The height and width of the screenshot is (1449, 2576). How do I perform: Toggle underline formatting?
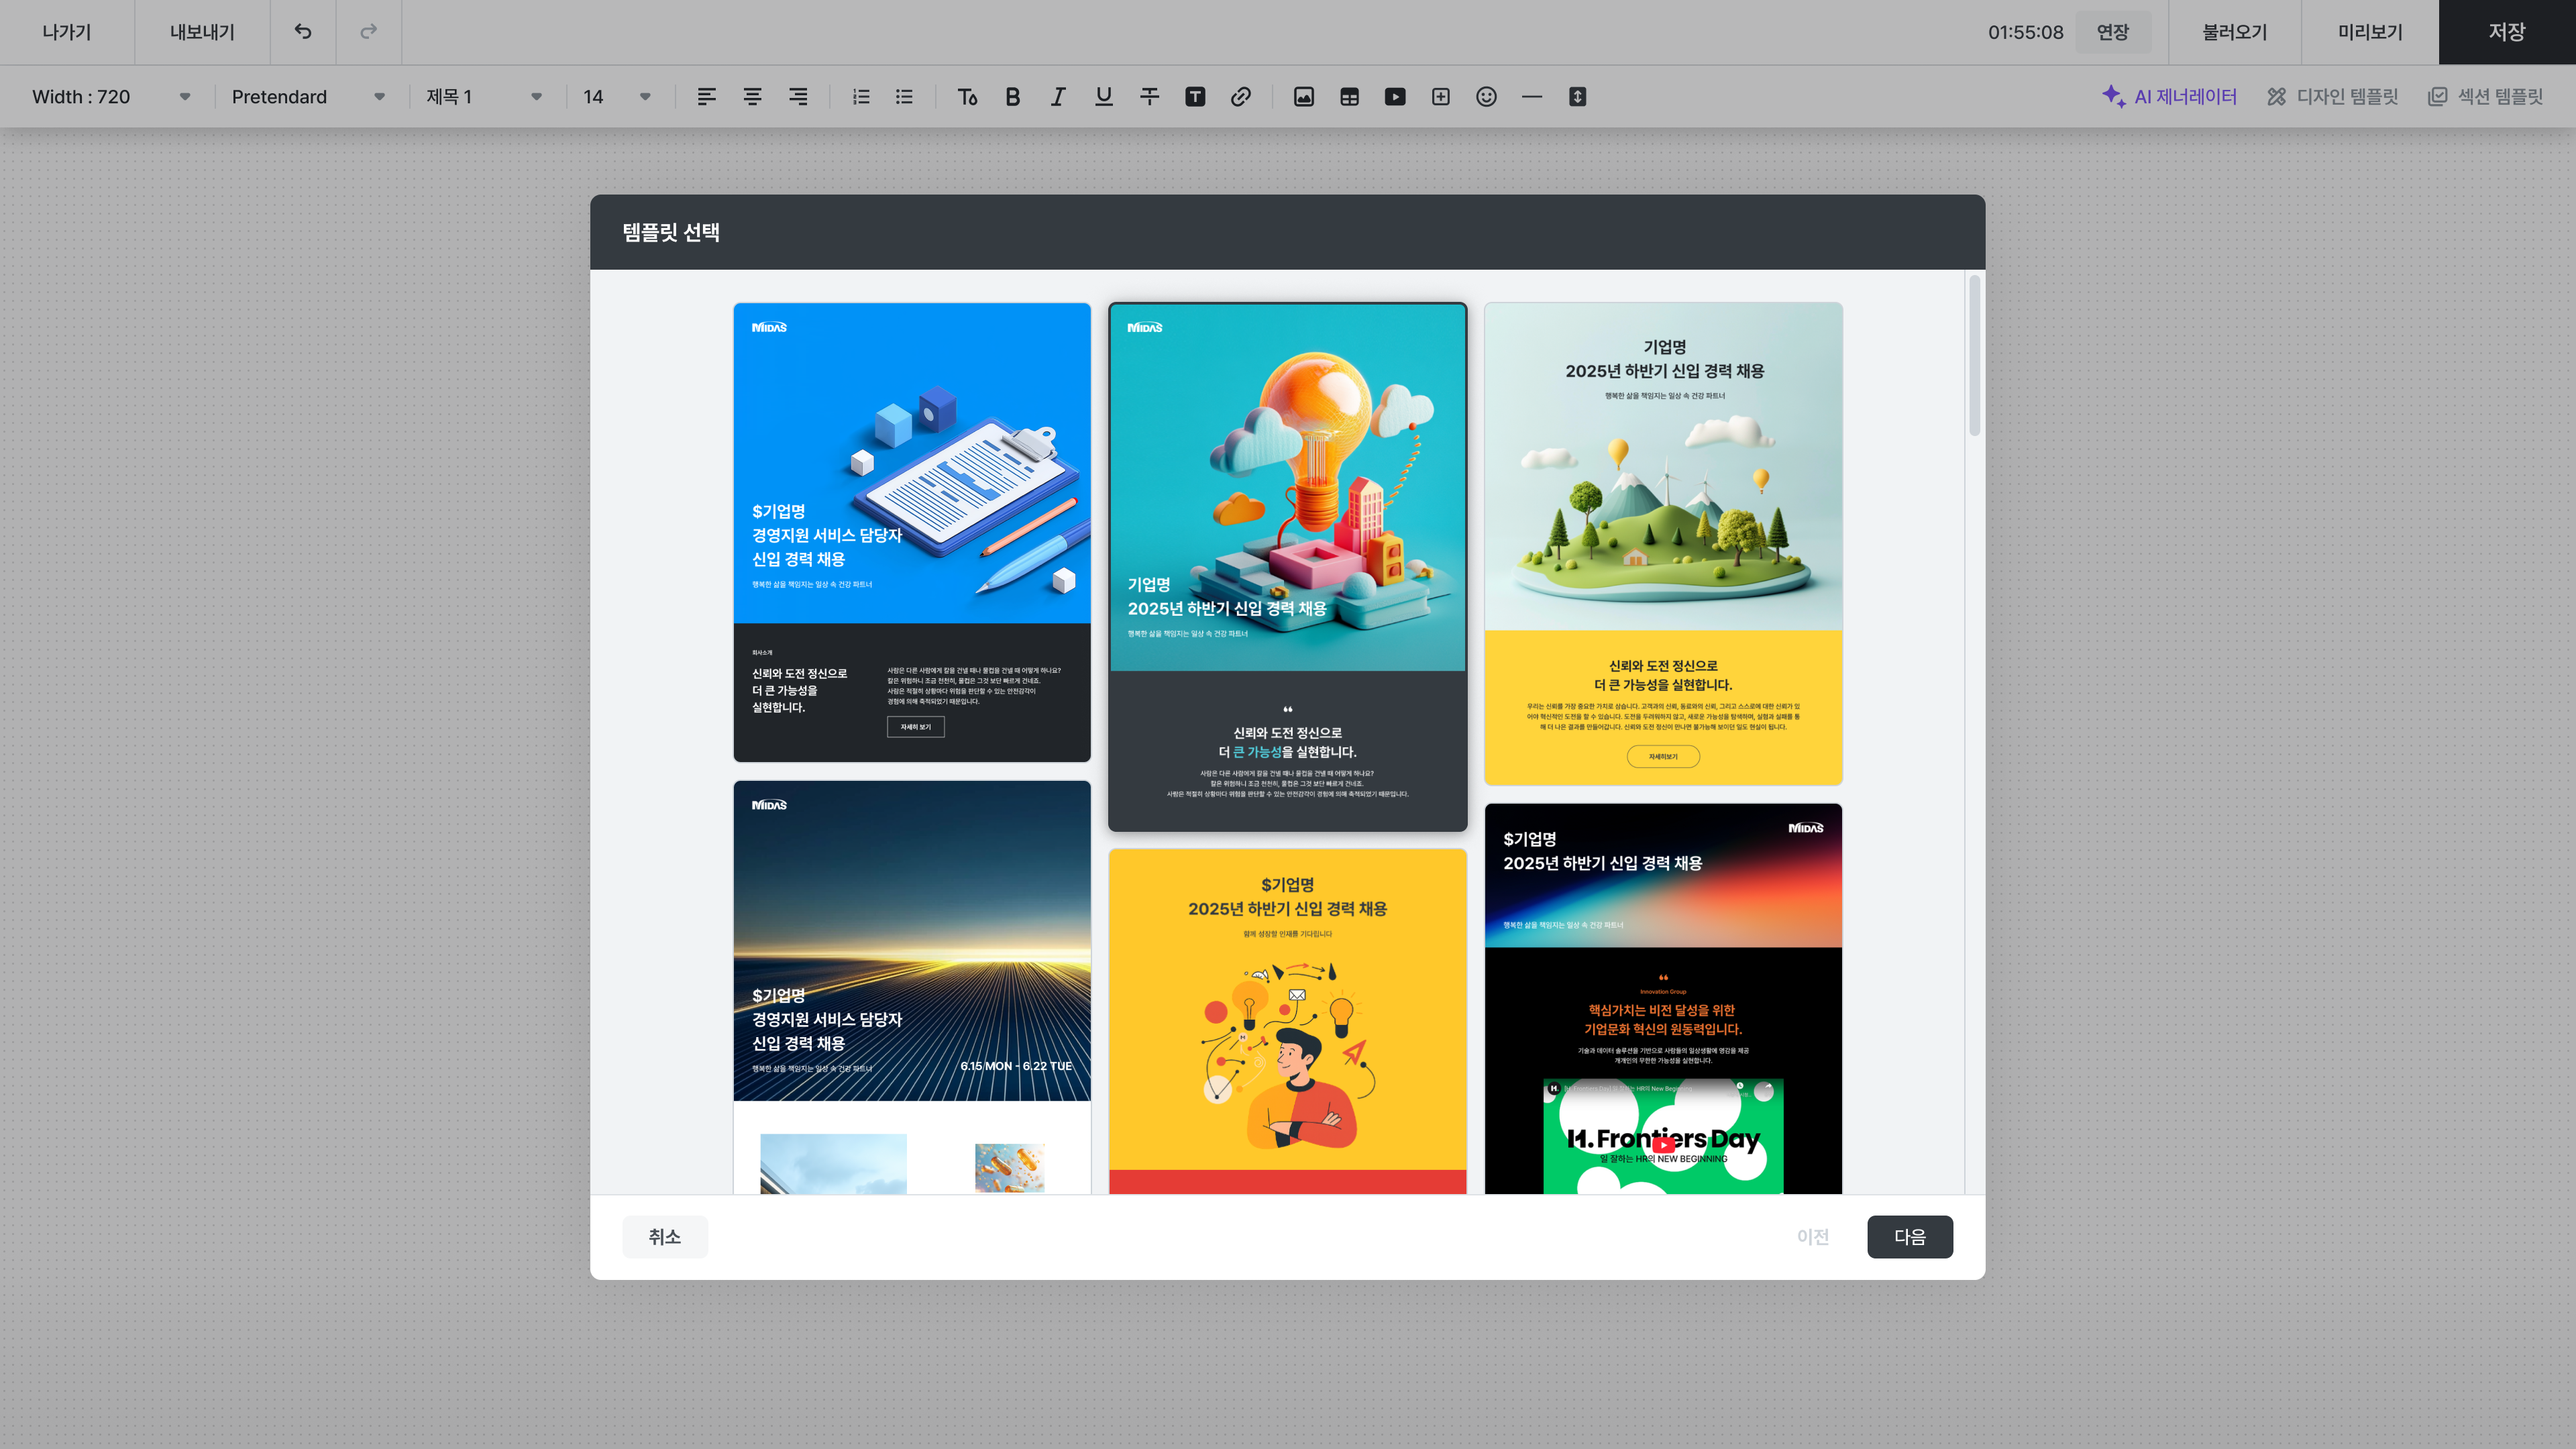pos(1103,97)
